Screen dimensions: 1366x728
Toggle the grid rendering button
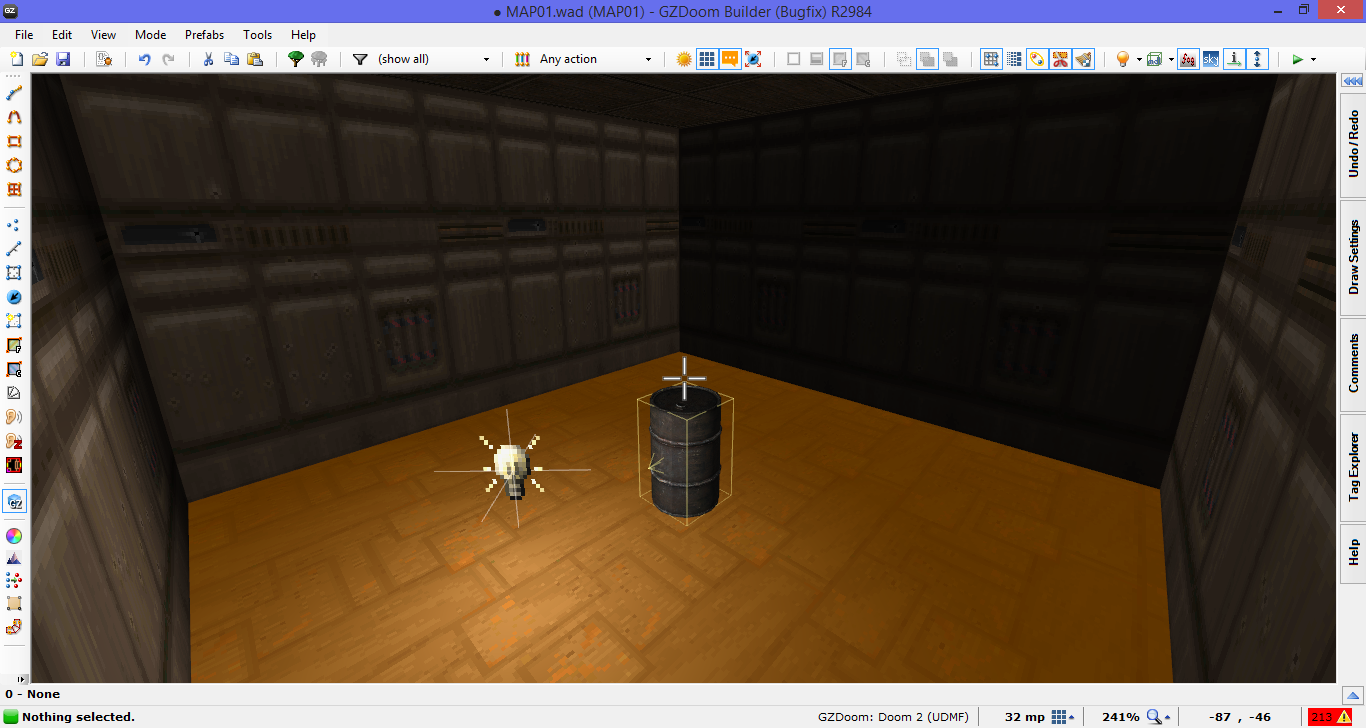tap(707, 59)
